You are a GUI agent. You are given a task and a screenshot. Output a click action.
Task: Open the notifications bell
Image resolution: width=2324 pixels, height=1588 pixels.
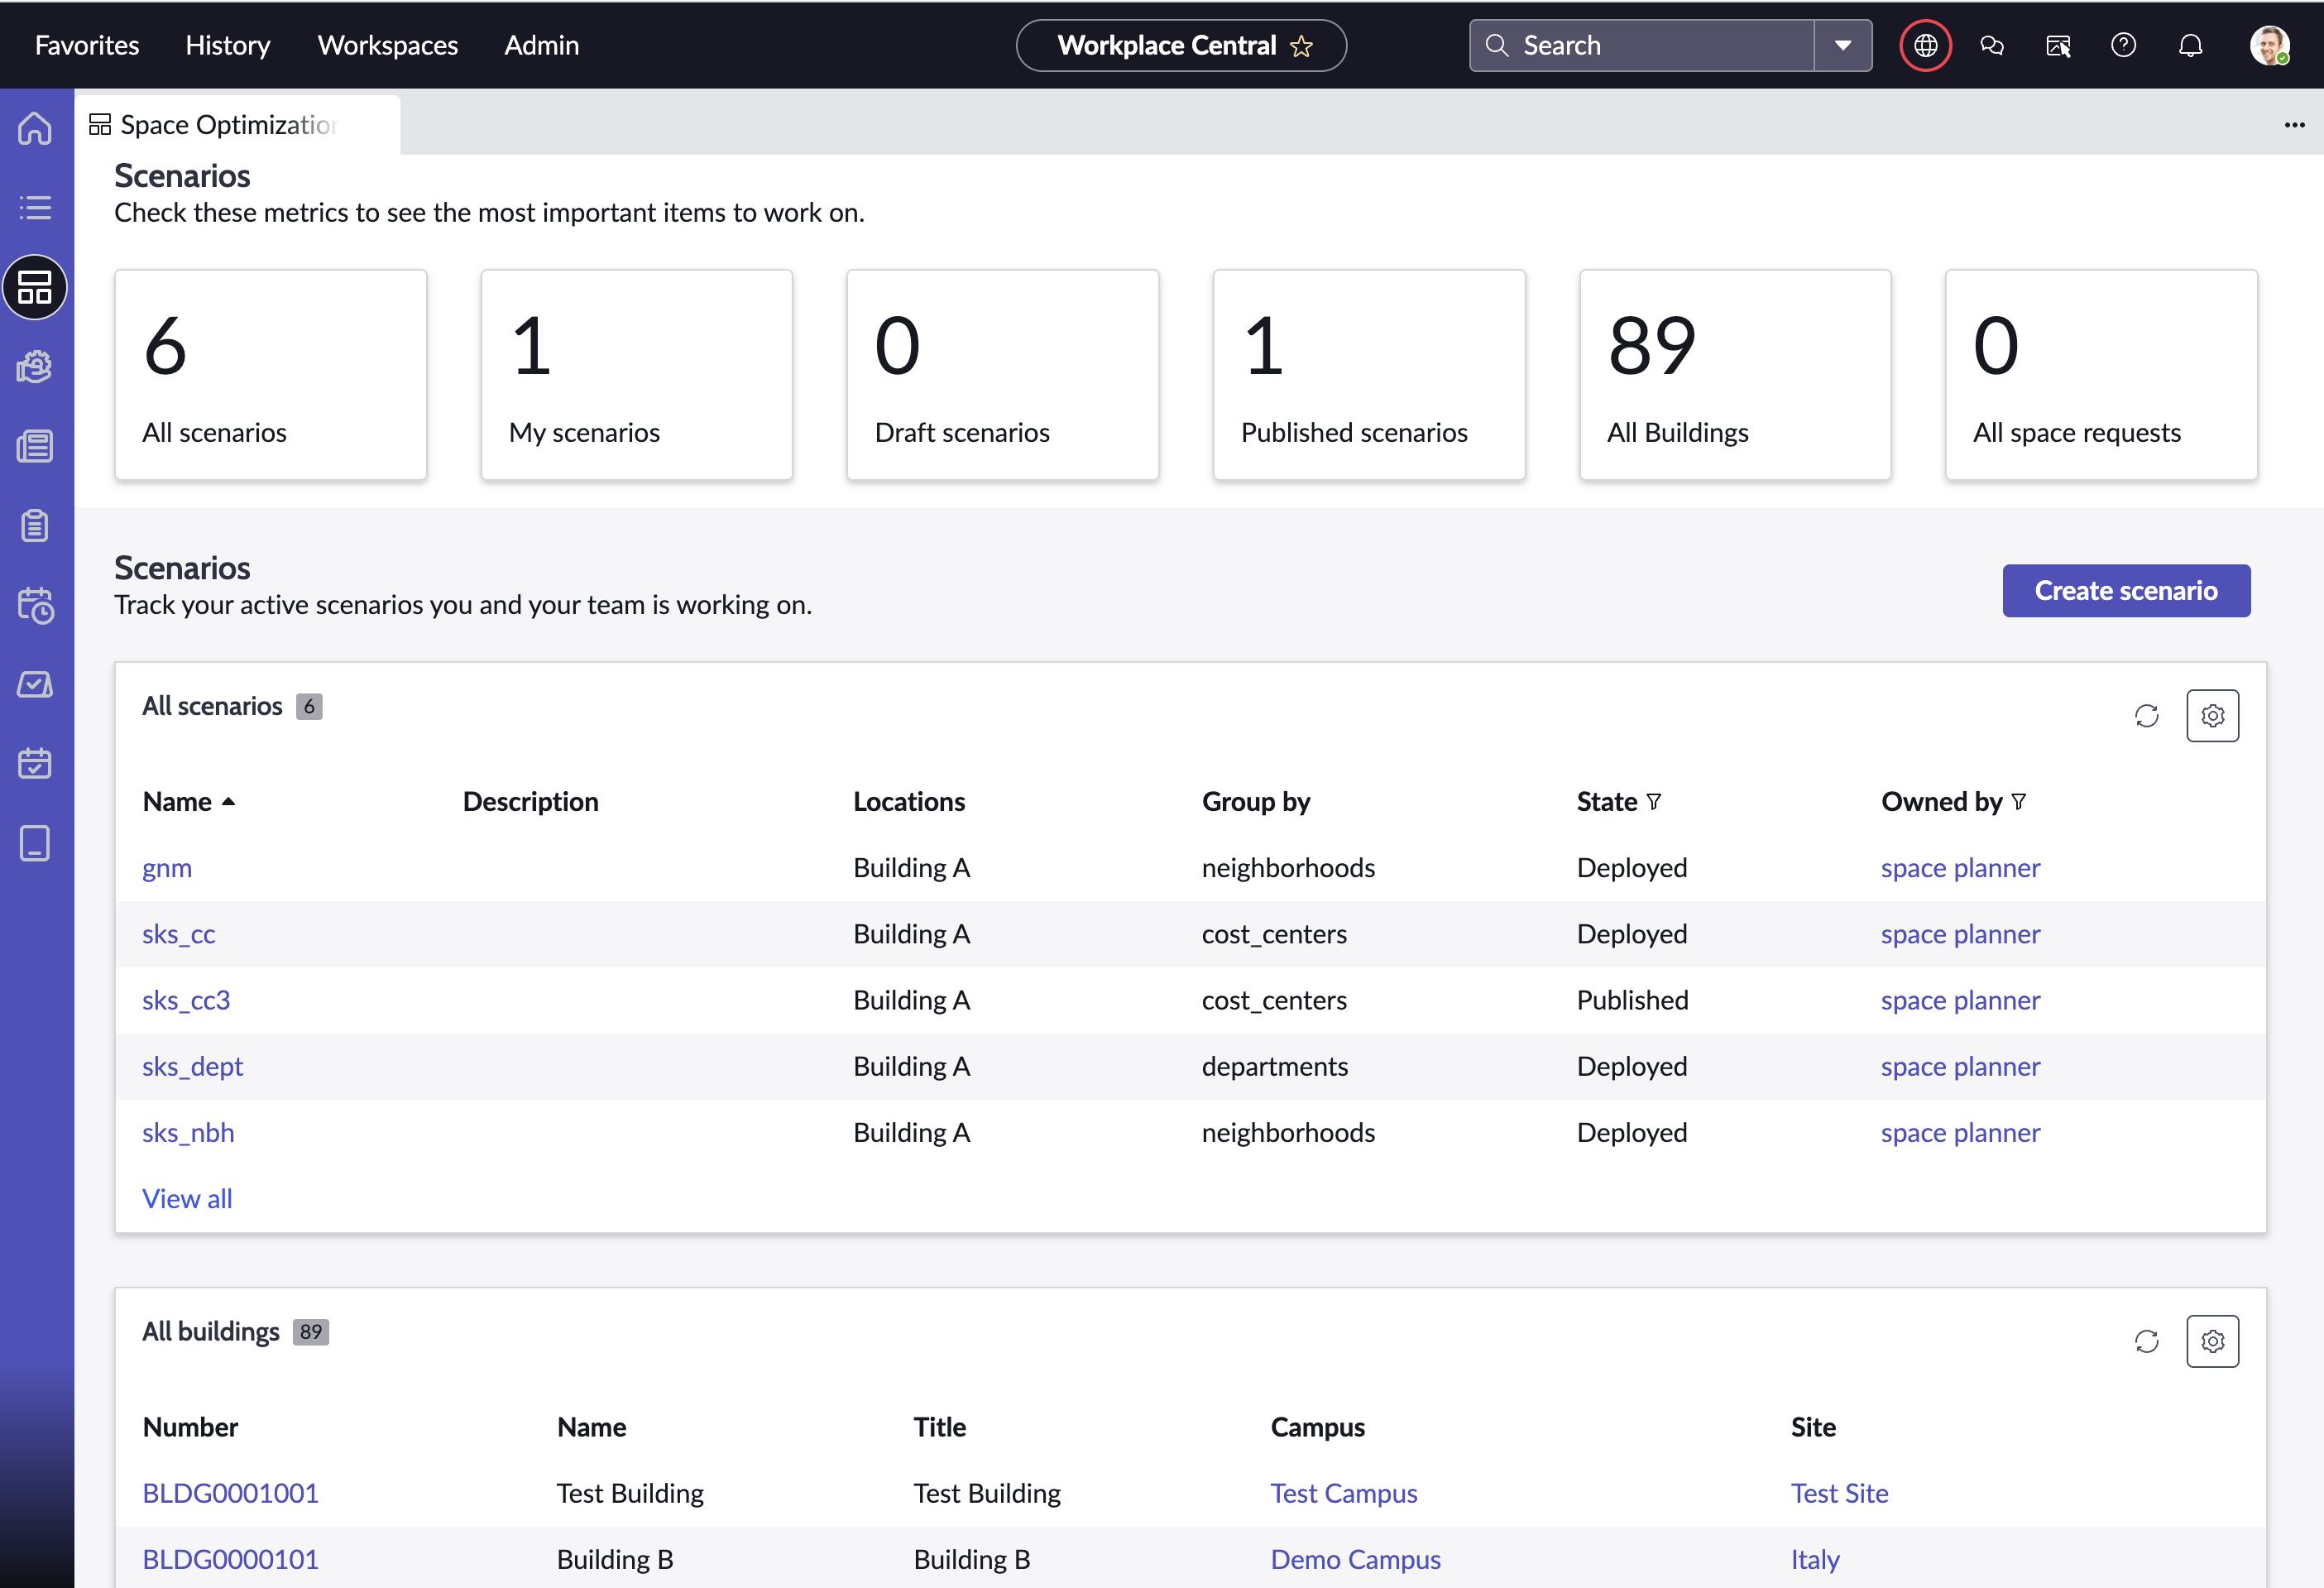point(2190,45)
